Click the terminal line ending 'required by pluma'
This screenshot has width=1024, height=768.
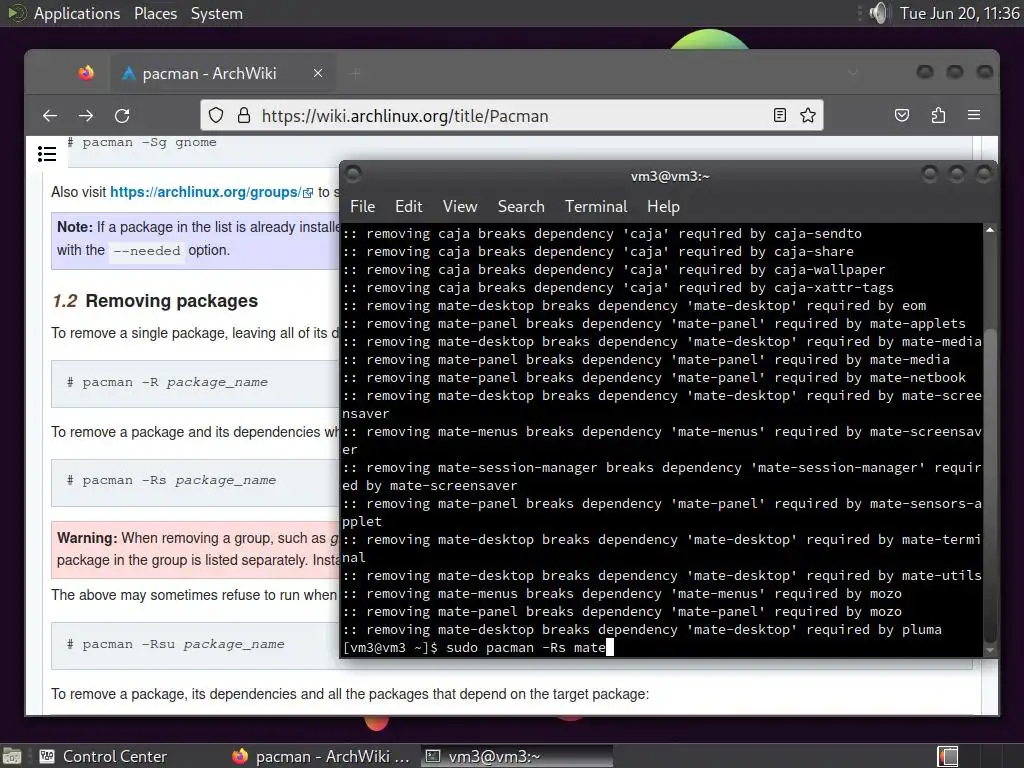(x=642, y=630)
